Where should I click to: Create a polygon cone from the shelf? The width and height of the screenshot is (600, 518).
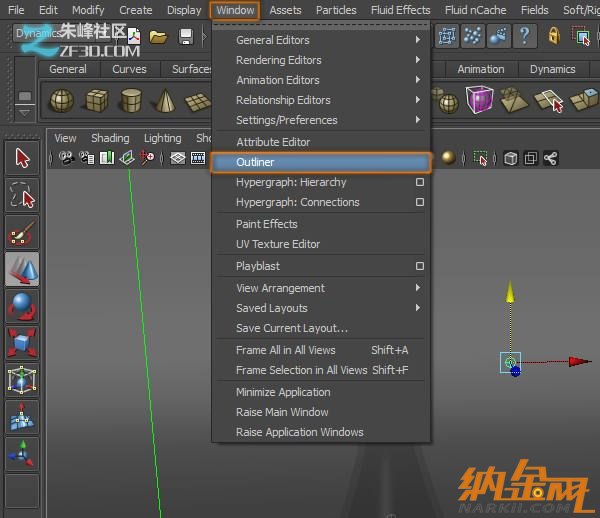(x=164, y=101)
